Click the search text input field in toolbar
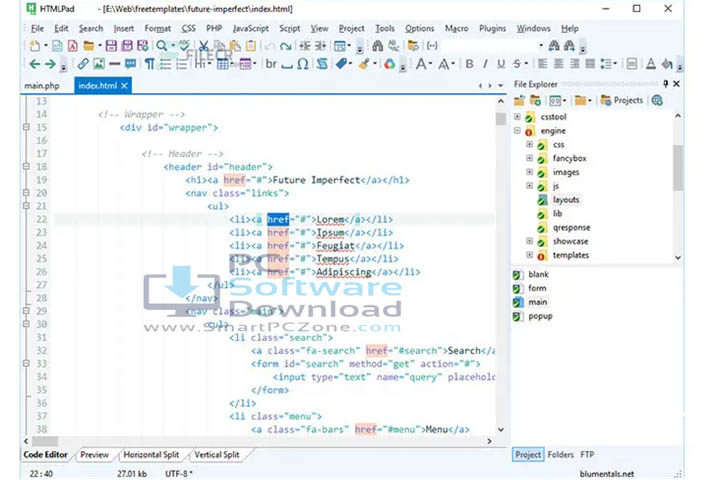 click(489, 45)
